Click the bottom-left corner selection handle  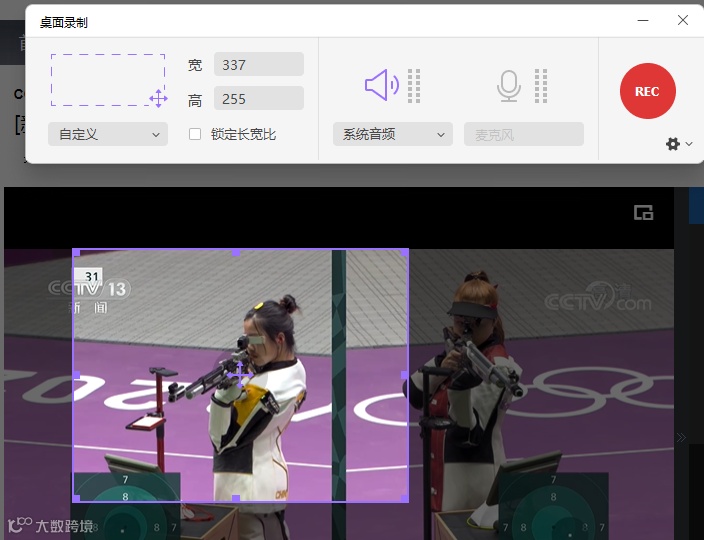(76, 498)
